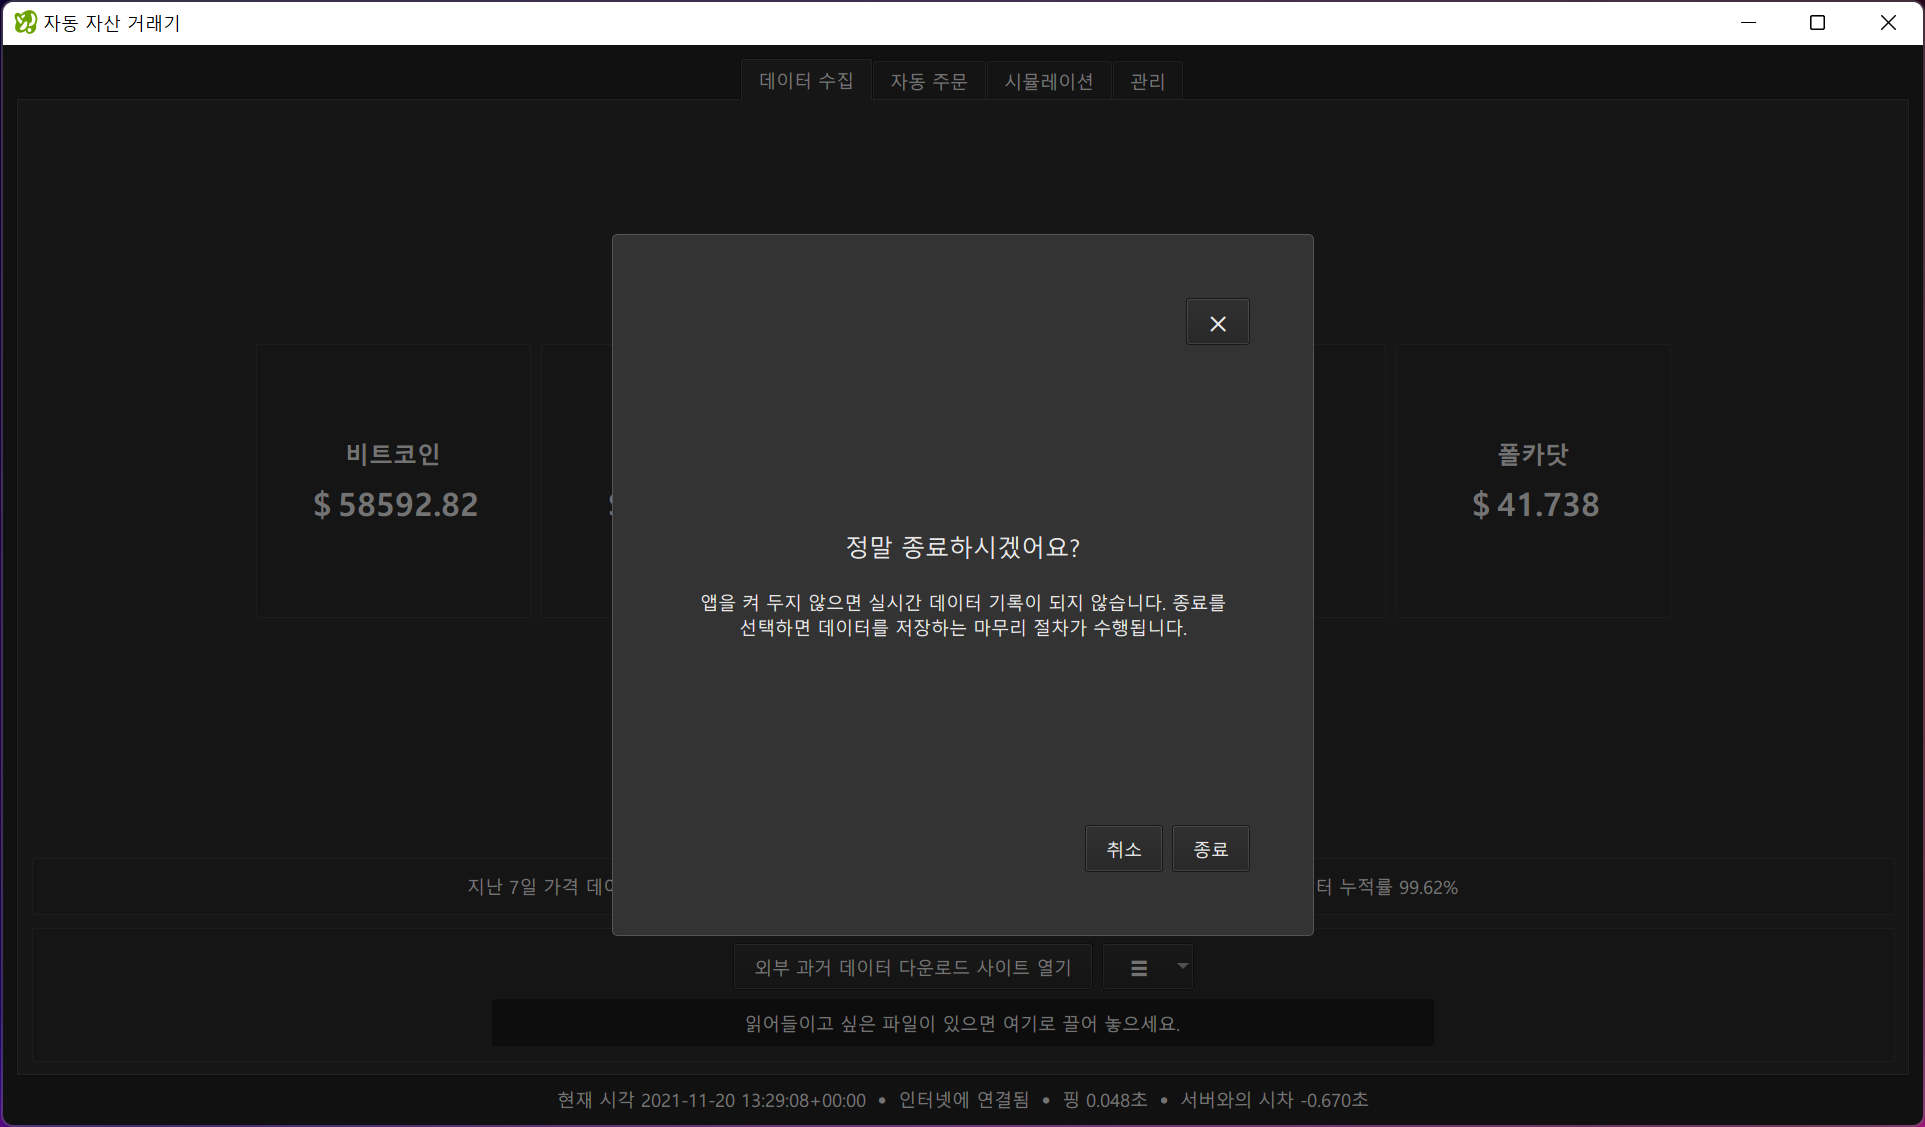Click the 핑 0.048초 status indicator
Screen dimensions: 1925x1127
[x=1105, y=1100]
